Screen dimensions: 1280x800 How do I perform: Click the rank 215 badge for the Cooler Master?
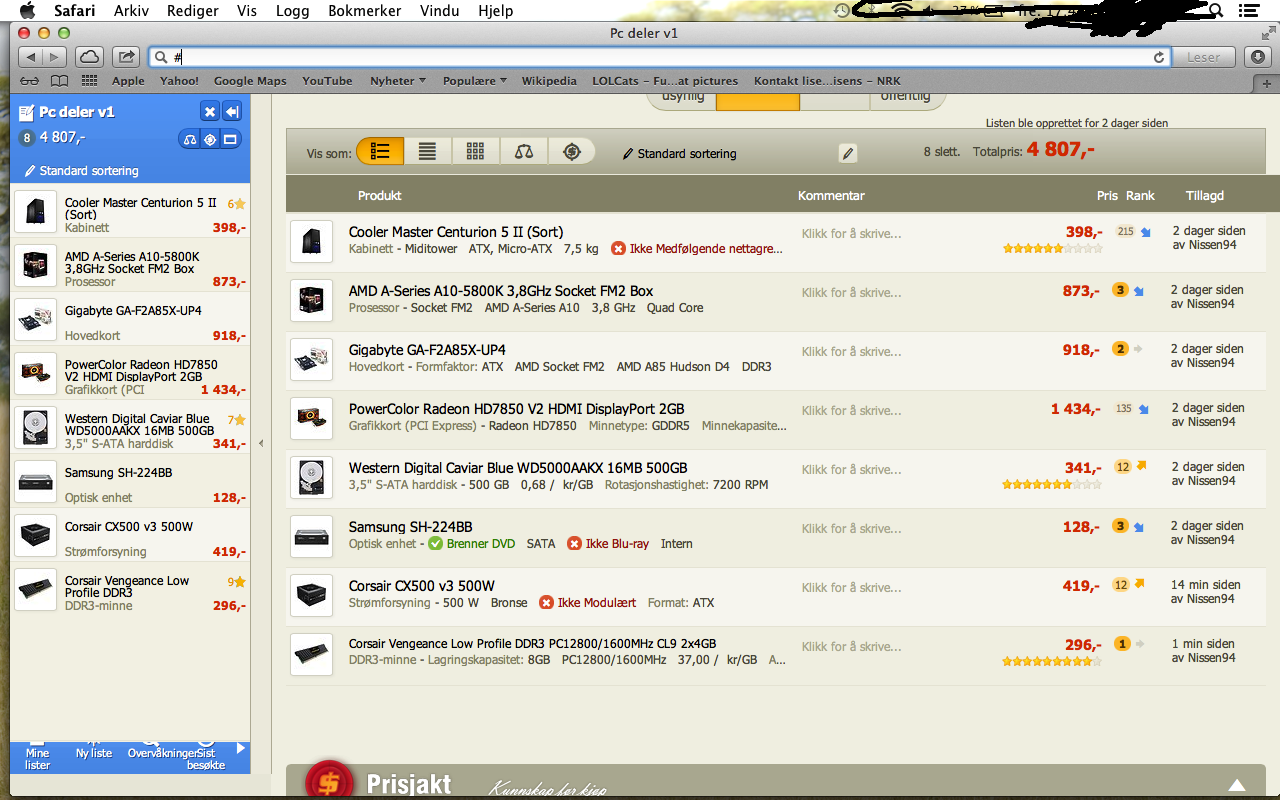pyautogui.click(x=1125, y=232)
